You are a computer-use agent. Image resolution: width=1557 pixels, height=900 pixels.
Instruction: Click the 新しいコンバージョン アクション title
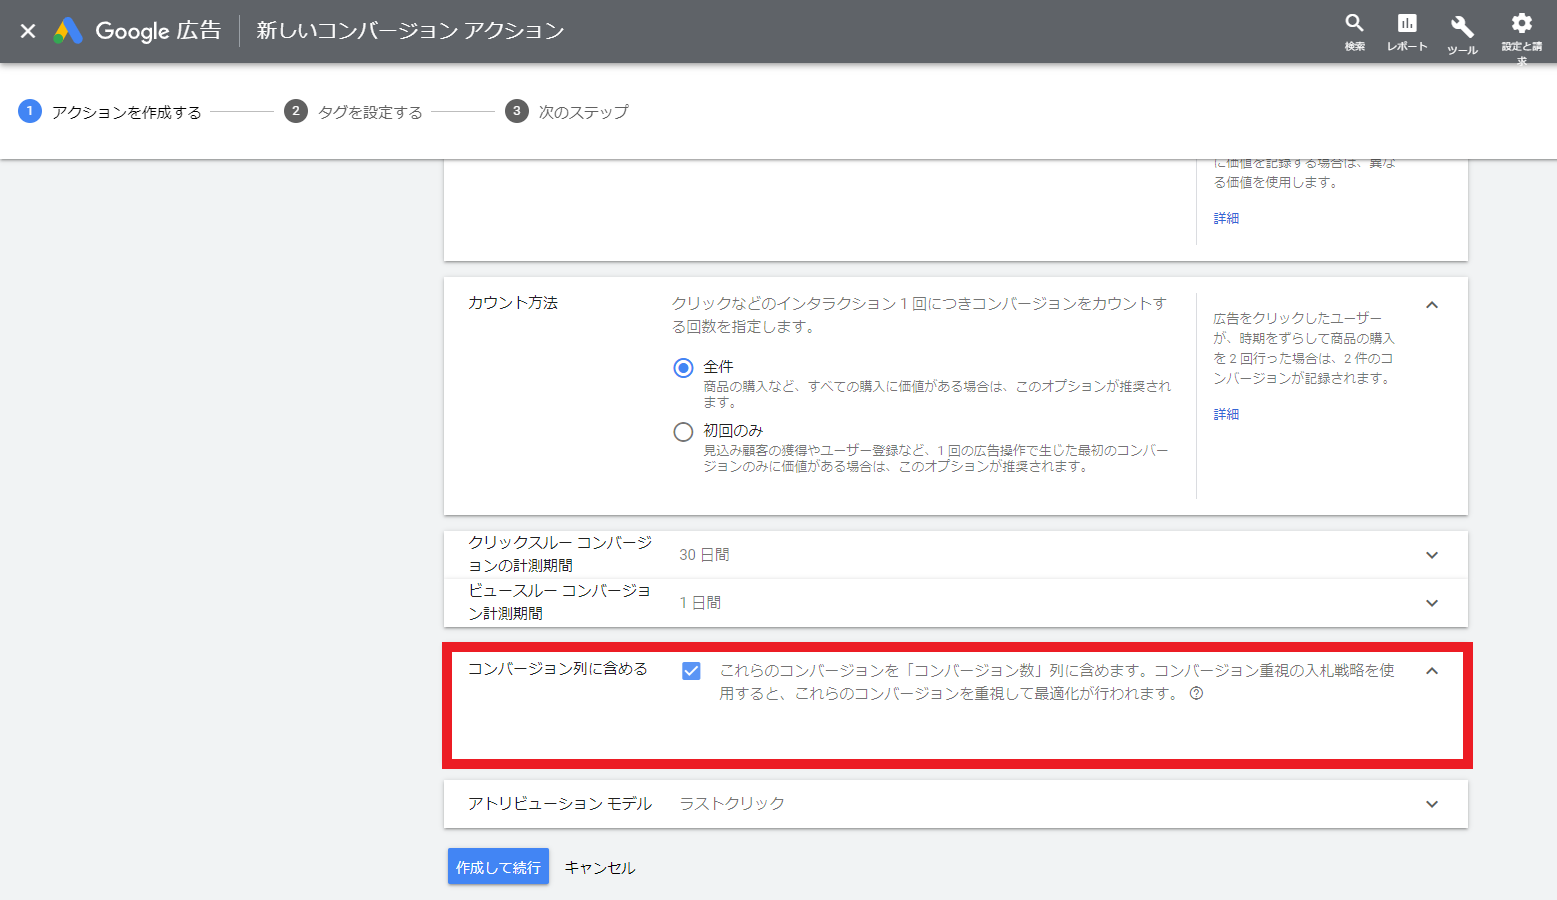point(410,31)
